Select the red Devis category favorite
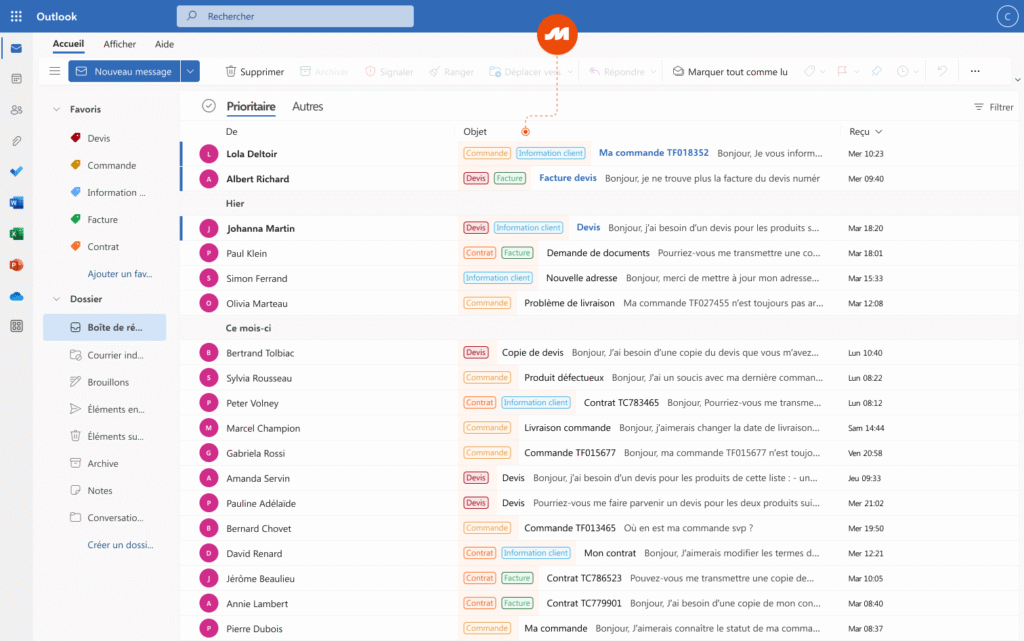 pyautogui.click(x=98, y=139)
